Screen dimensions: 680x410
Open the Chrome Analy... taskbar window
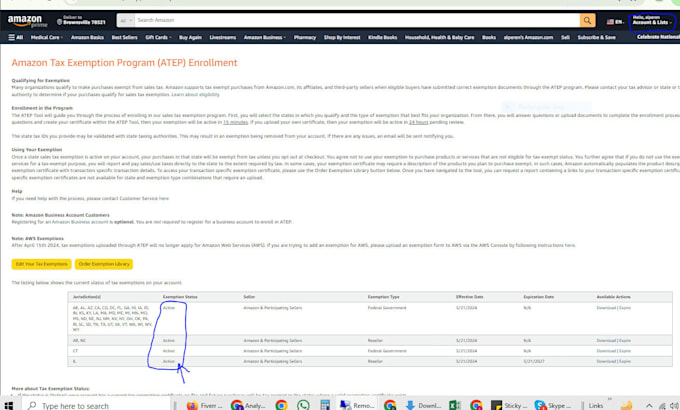pos(248,406)
